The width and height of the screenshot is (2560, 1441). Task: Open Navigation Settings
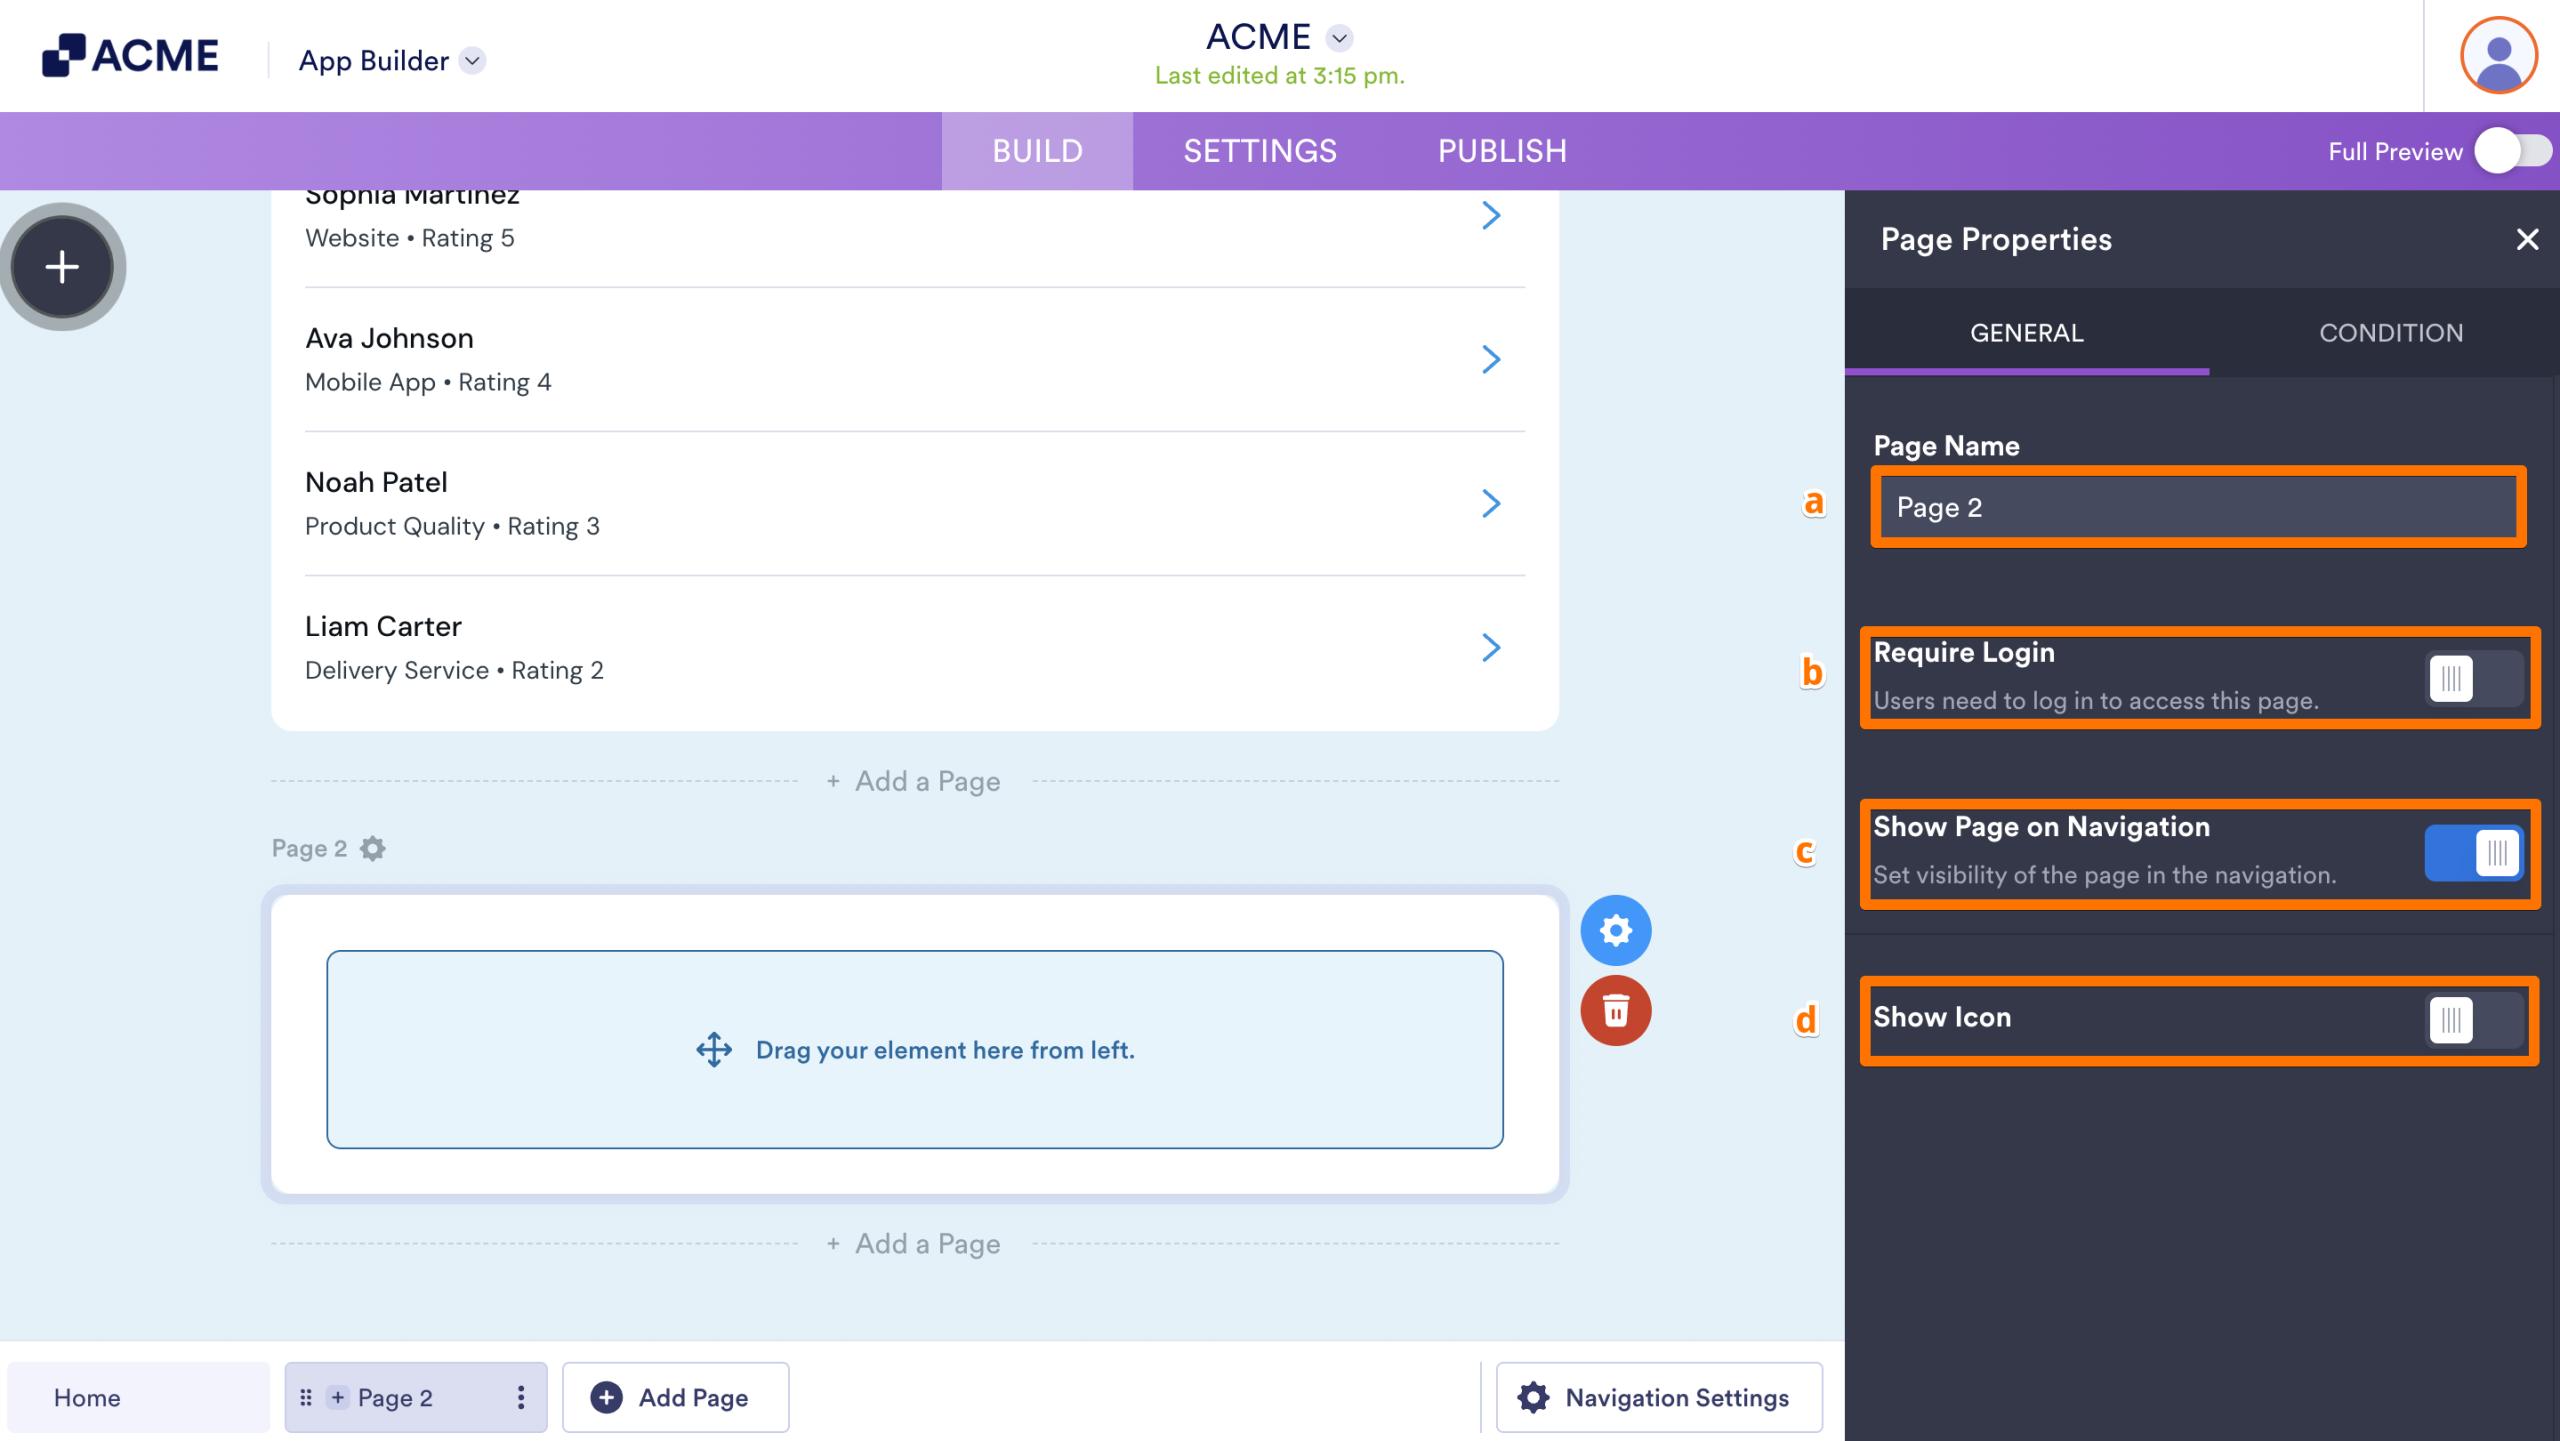pos(1659,1398)
